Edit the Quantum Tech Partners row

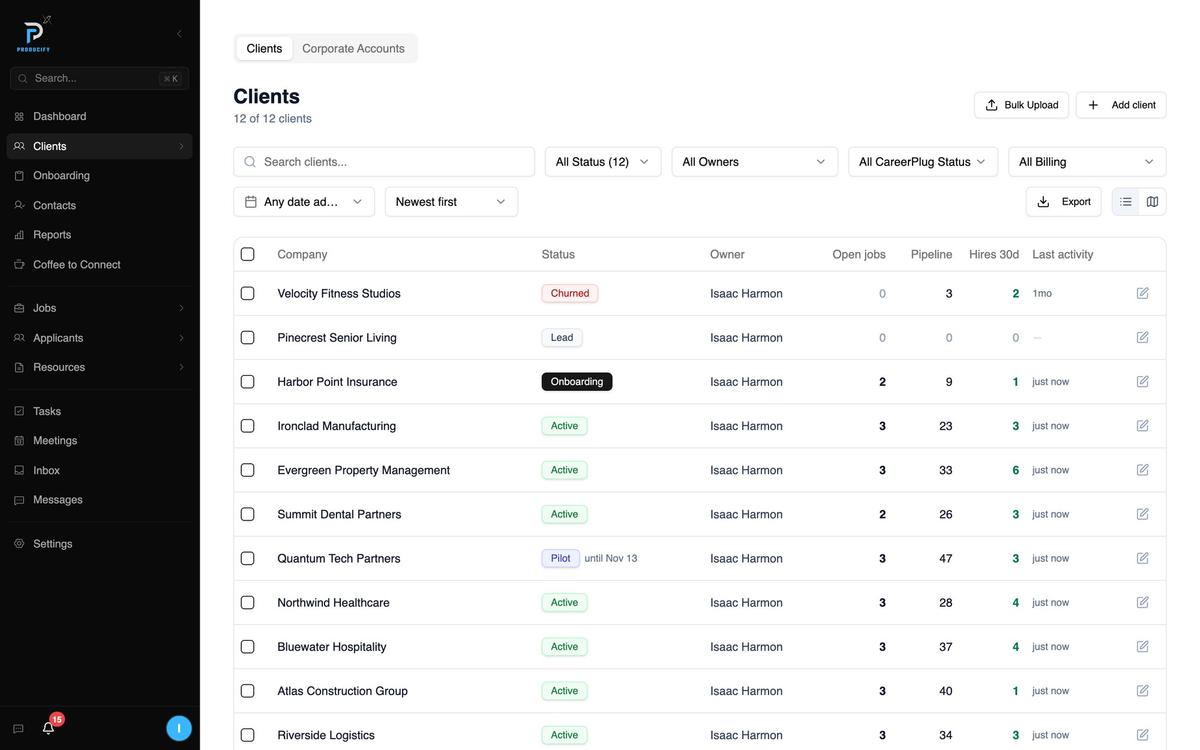pos(1143,558)
